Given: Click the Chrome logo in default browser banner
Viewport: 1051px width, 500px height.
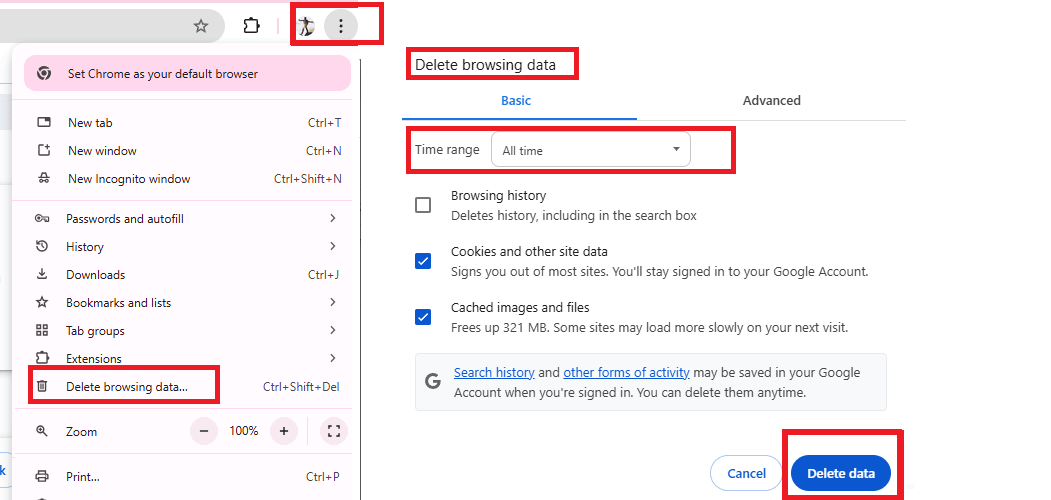Looking at the screenshot, I should click(44, 74).
